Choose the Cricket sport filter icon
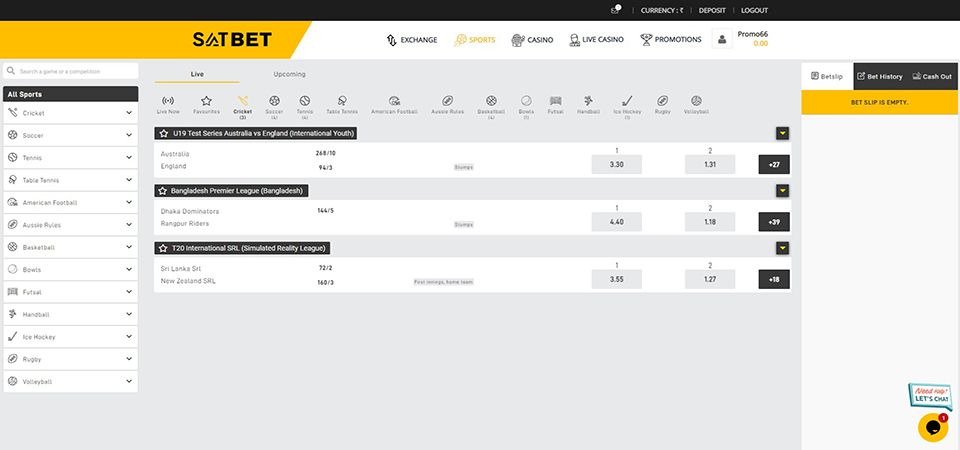 [242, 101]
